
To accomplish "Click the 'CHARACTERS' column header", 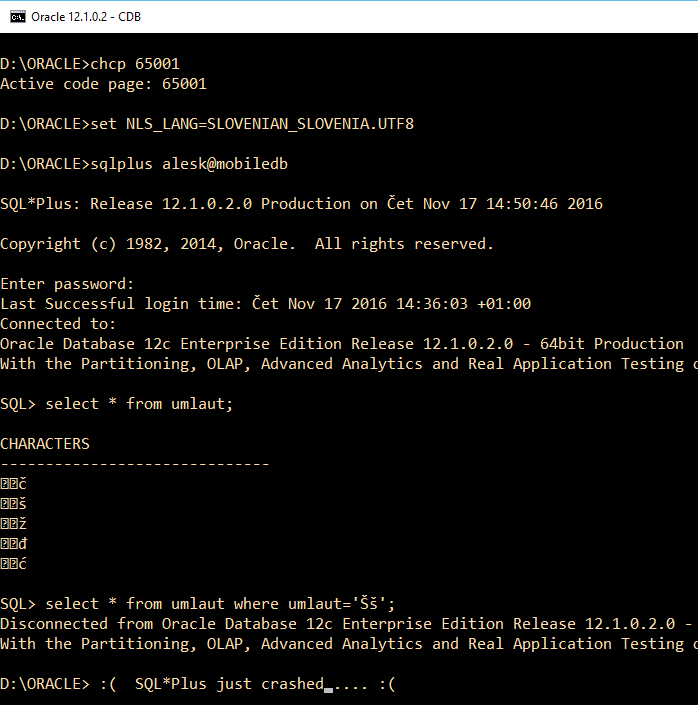I will 45,444.
